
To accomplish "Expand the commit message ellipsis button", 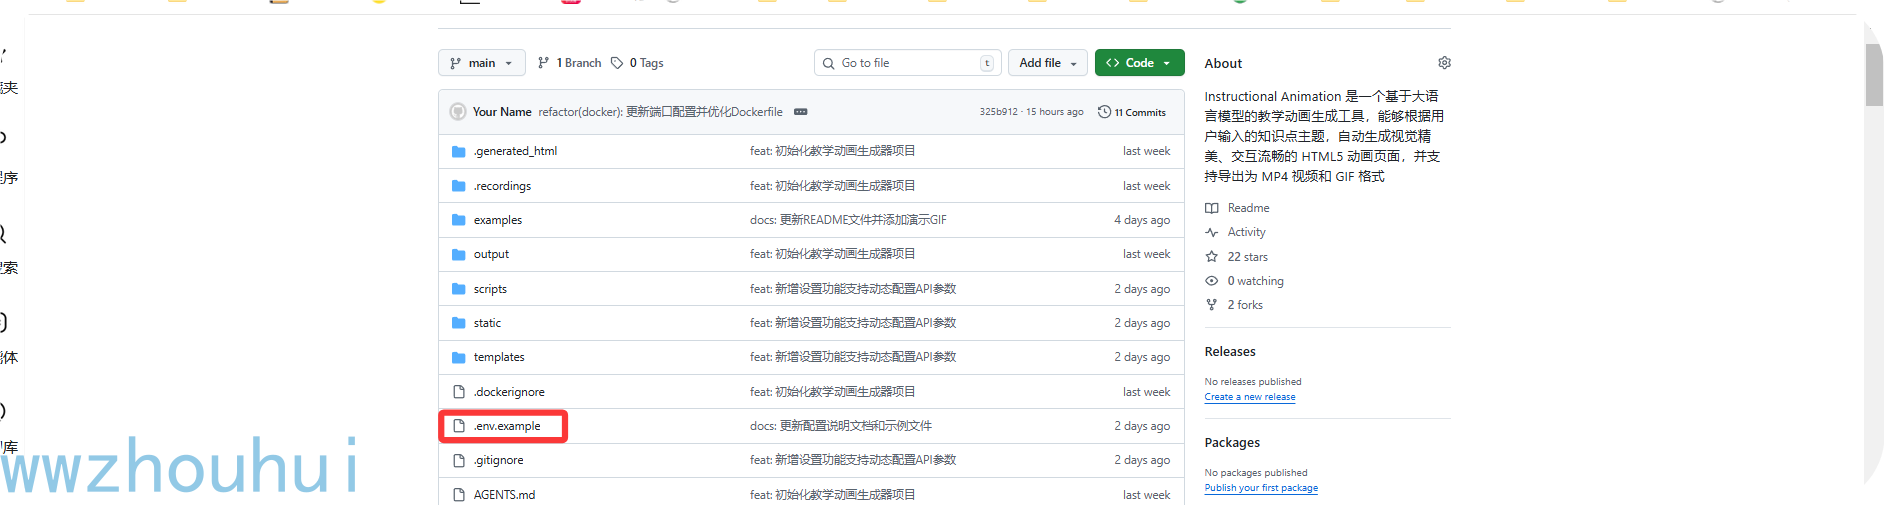I will coord(801,112).
